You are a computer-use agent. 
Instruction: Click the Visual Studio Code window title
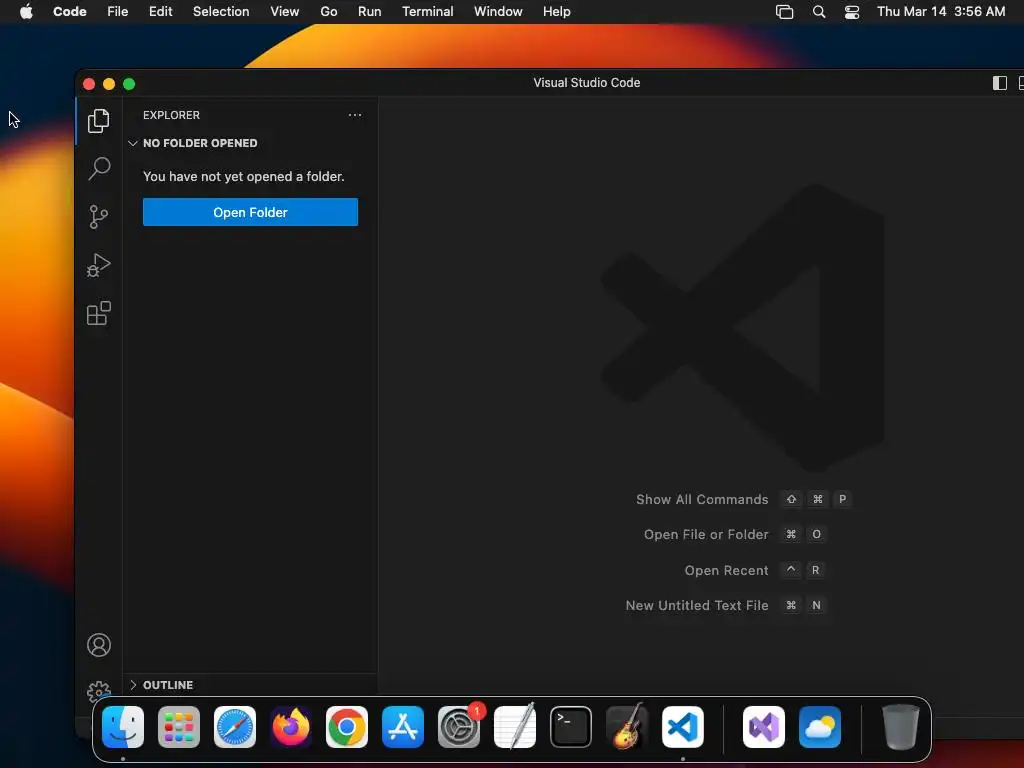[x=586, y=83]
